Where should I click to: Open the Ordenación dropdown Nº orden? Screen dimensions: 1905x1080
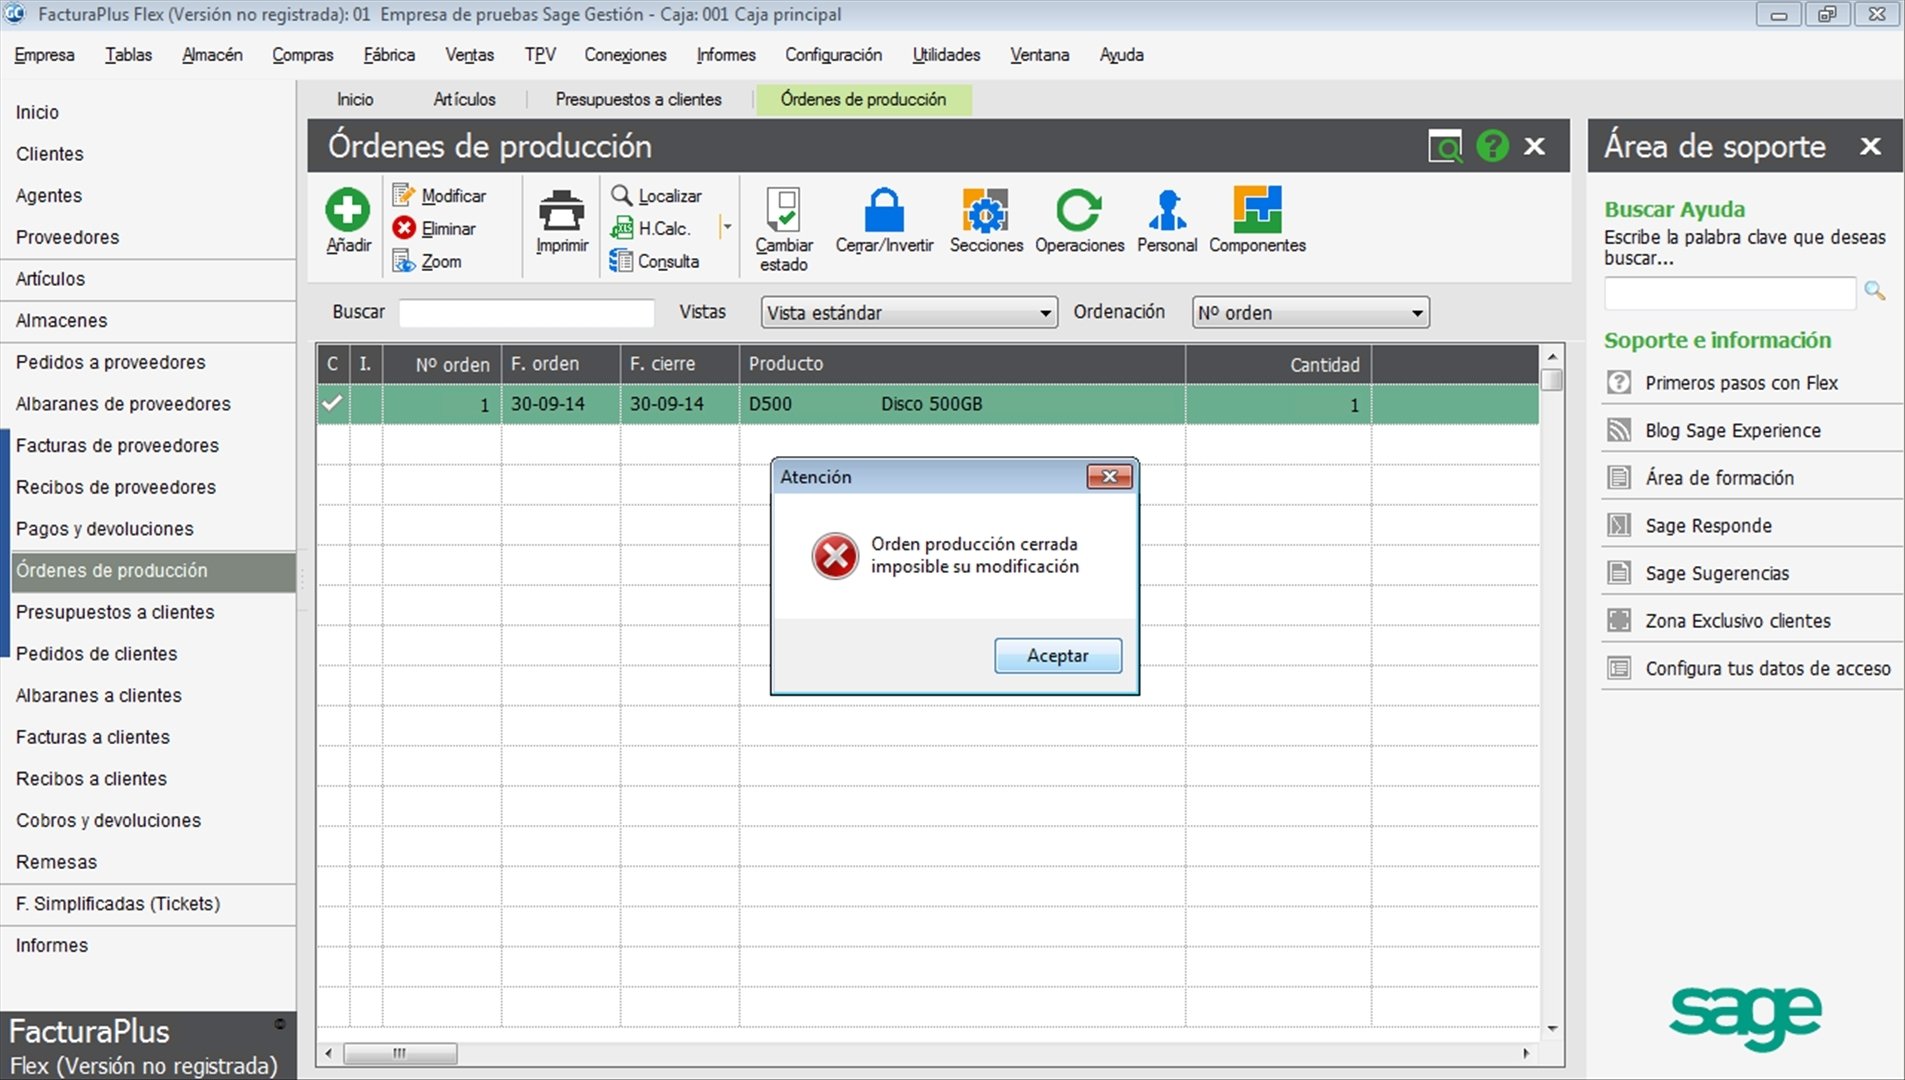coord(1310,313)
